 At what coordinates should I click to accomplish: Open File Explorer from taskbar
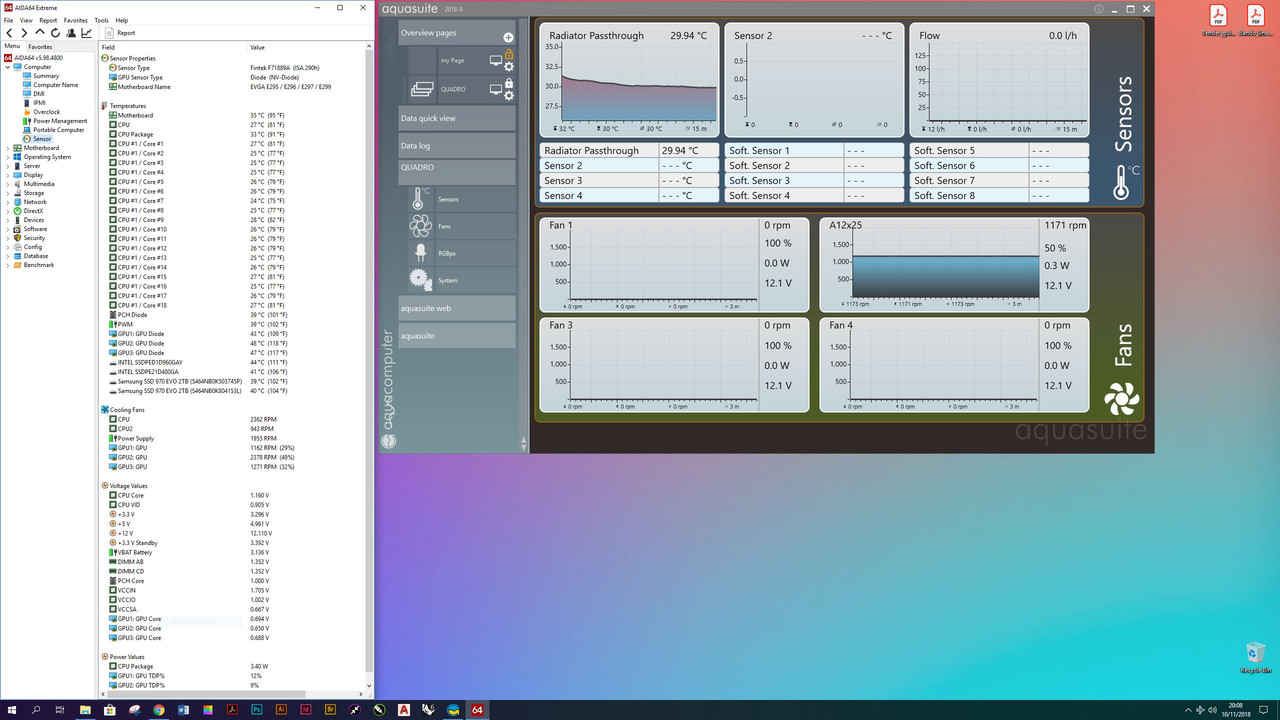(x=85, y=709)
